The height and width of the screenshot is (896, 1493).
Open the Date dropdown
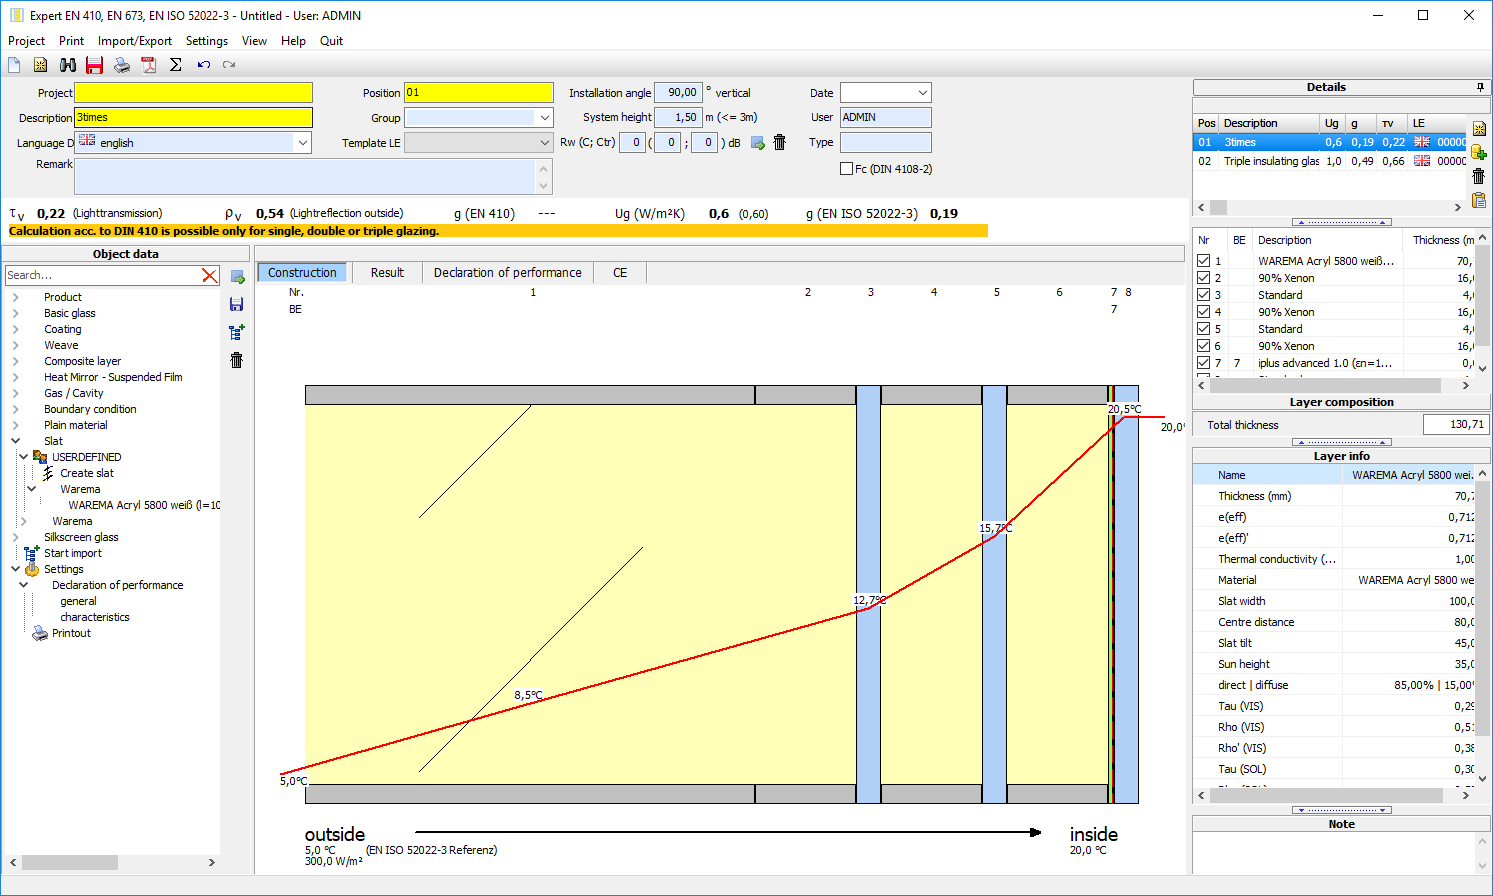(922, 93)
